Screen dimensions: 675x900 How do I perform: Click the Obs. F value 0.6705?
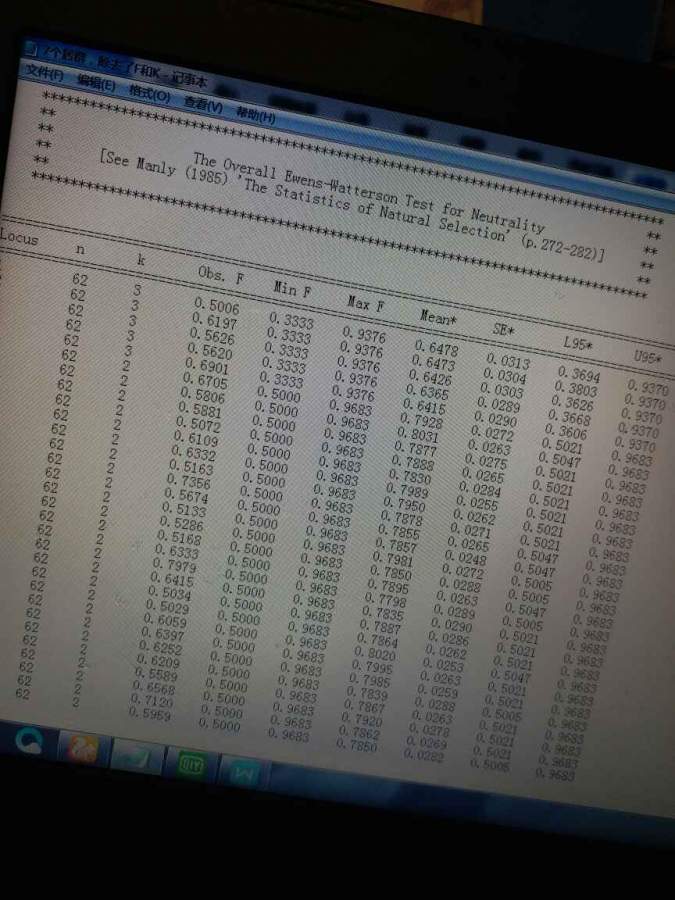click(x=205, y=380)
